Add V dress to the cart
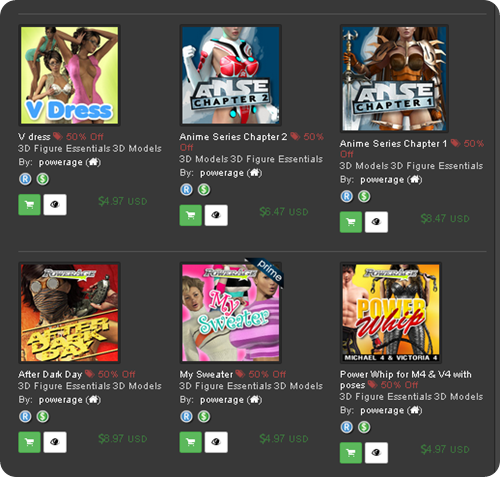Viewport: 500px width, 477px height. 29,205
